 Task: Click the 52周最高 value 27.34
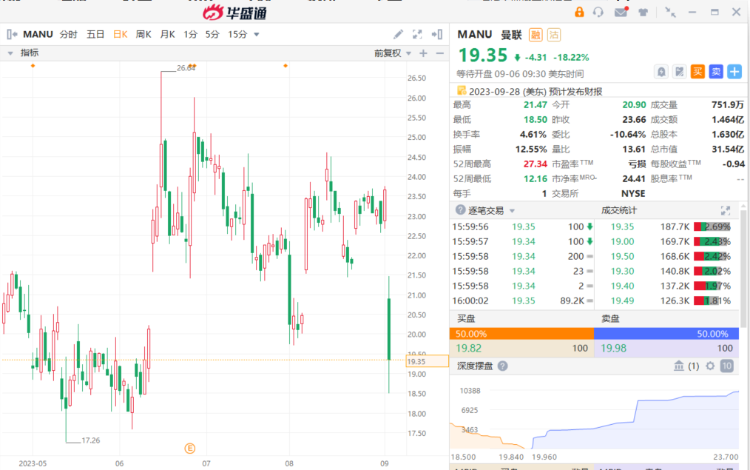pos(535,164)
